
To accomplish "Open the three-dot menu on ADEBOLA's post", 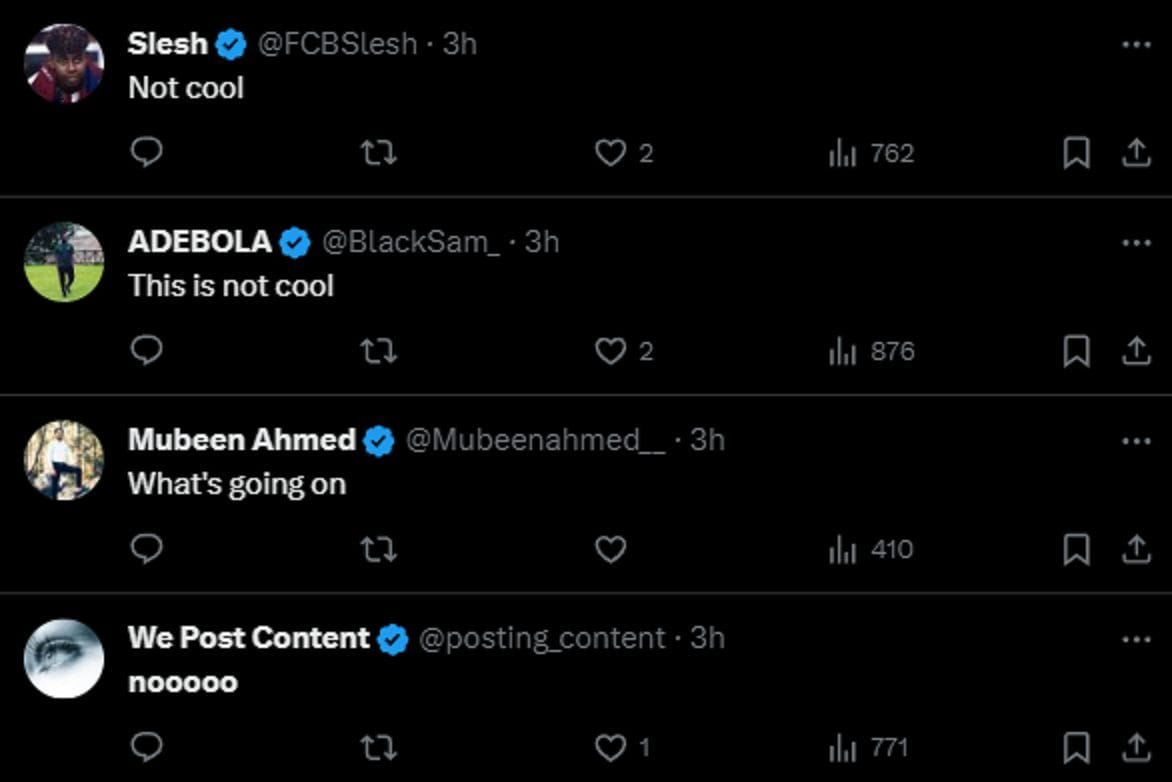I will click(1137, 240).
